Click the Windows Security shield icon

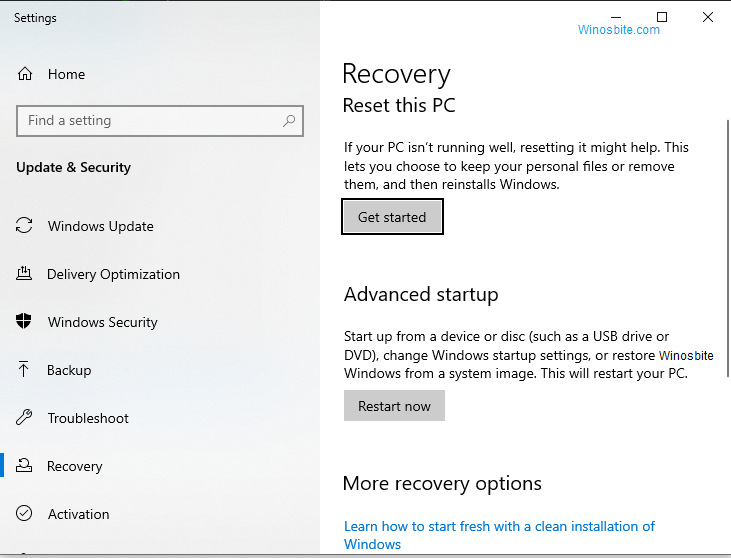[23, 321]
